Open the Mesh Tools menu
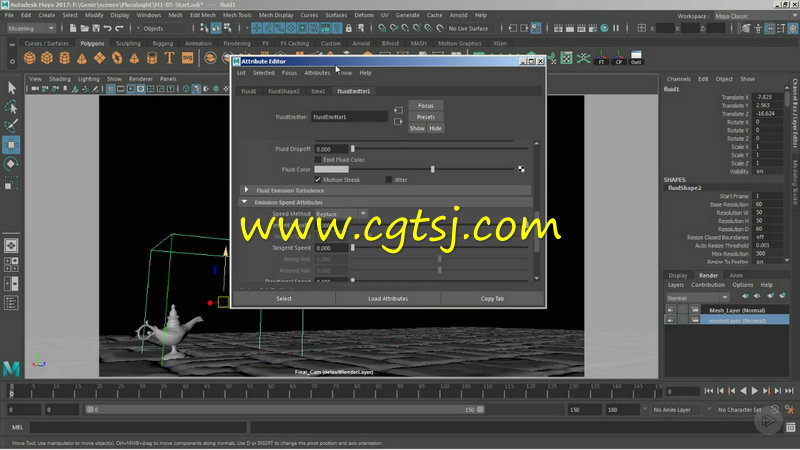This screenshot has width=800, height=450. point(237,15)
